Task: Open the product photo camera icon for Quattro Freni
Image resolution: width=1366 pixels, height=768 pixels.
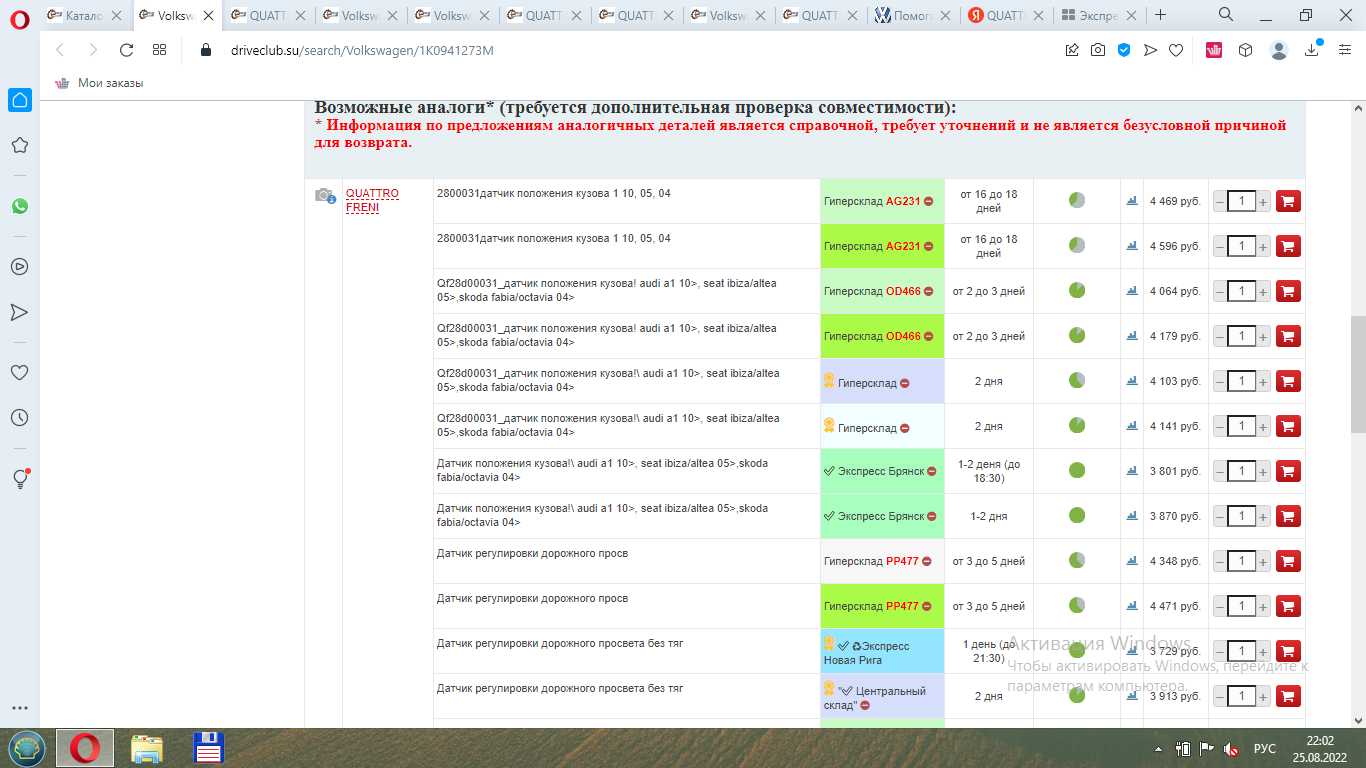Action: point(324,195)
